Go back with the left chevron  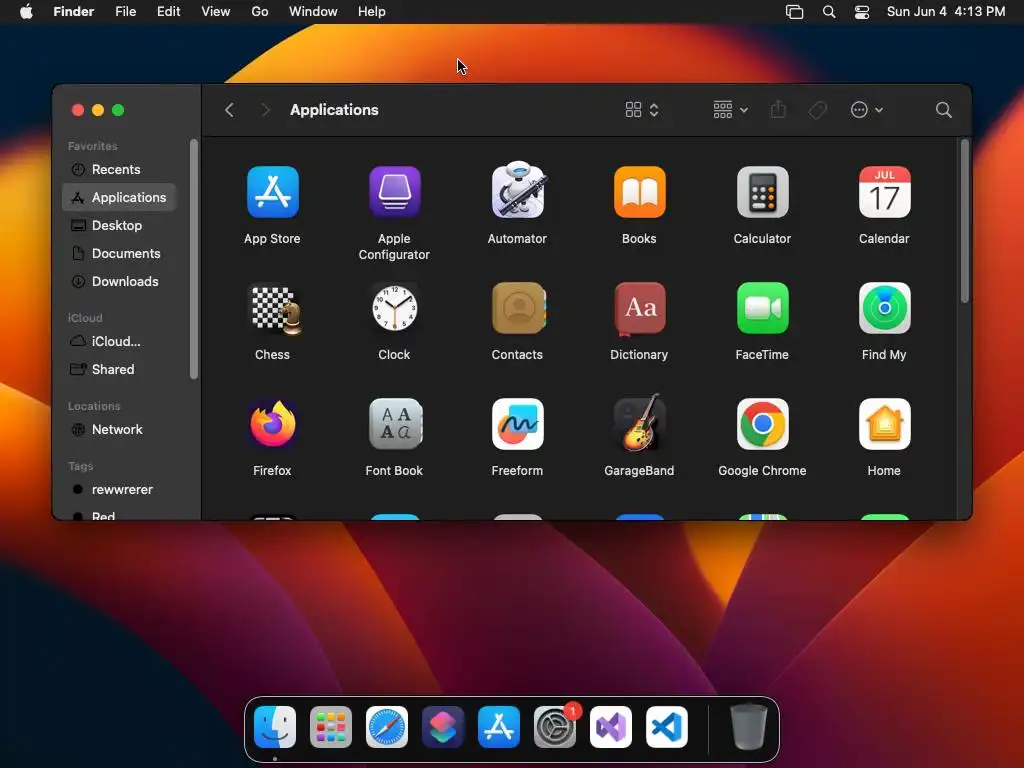click(x=229, y=110)
